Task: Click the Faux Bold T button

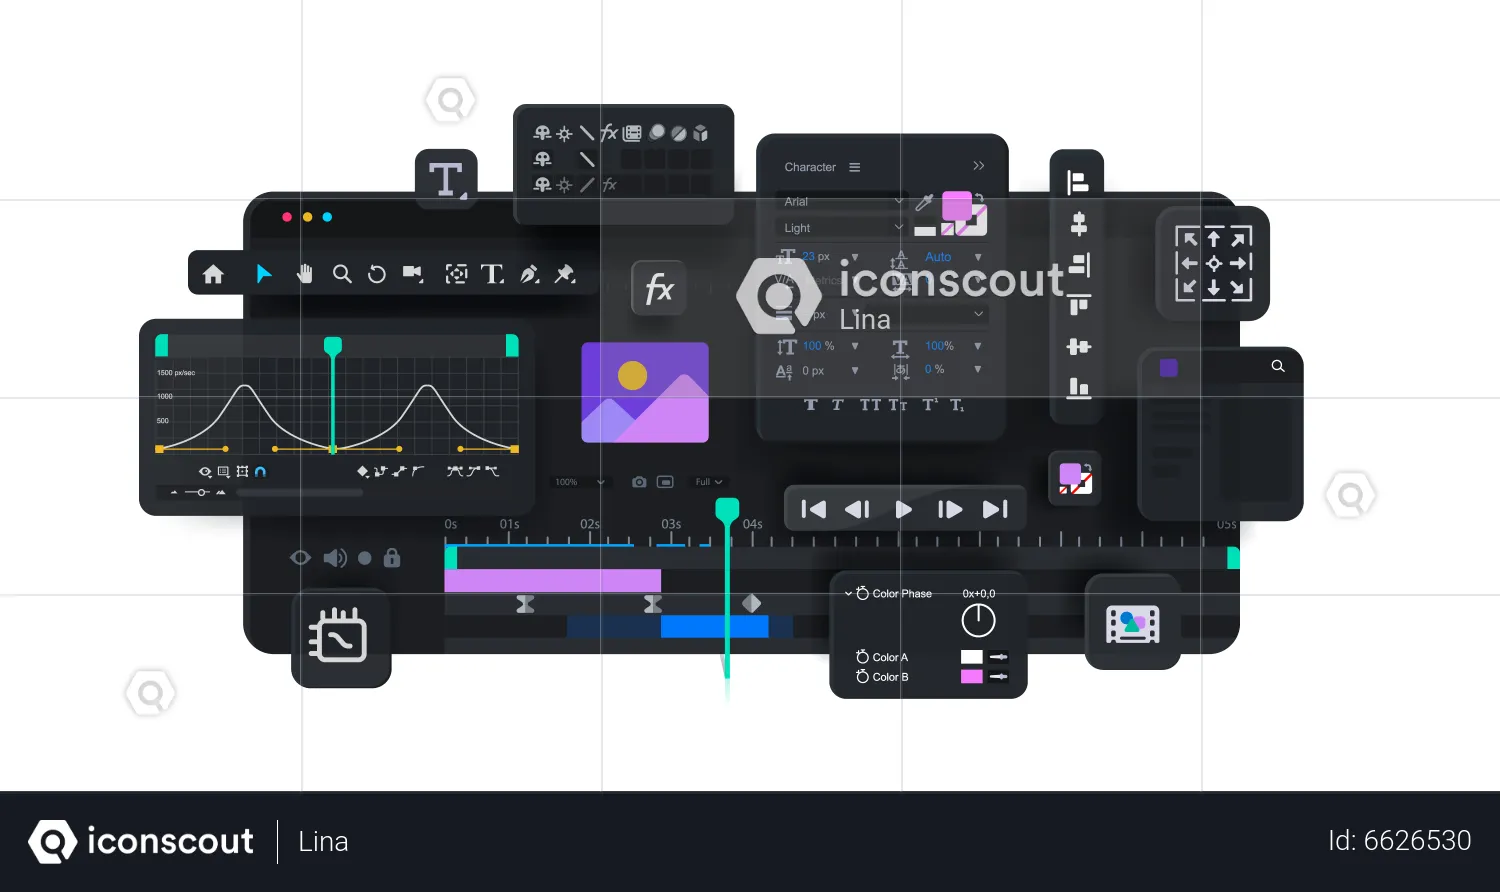Action: pyautogui.click(x=810, y=404)
